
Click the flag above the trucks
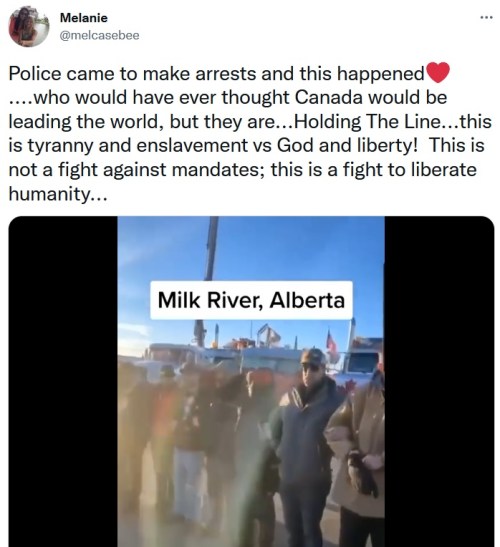pyautogui.click(x=331, y=343)
